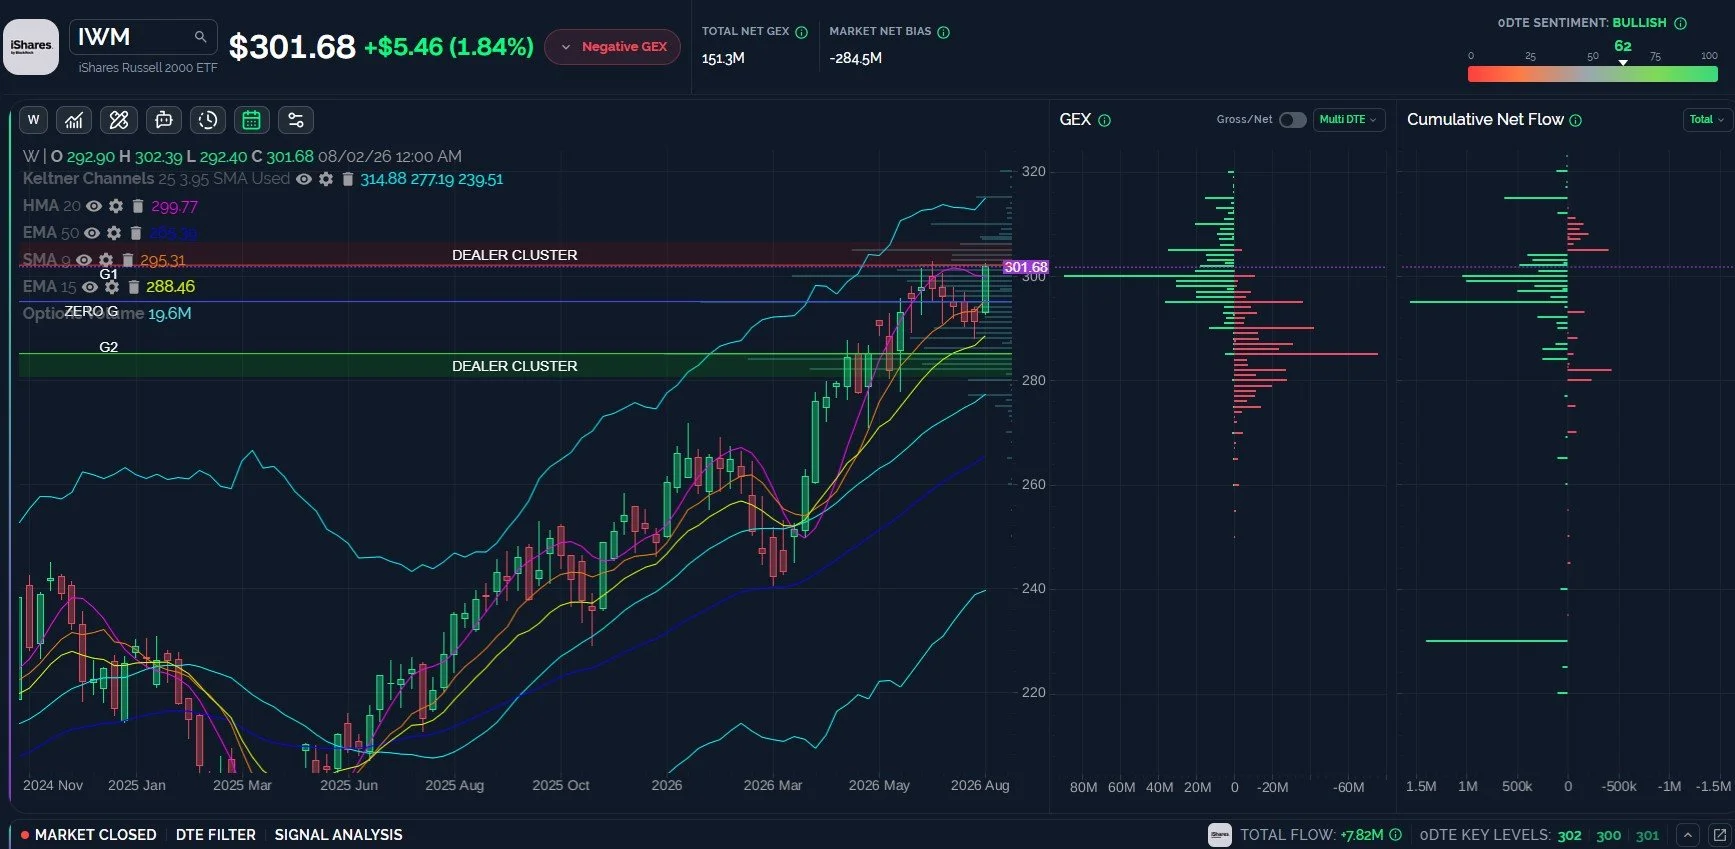Open EMA 50 settings gear
This screenshot has height=849, width=1735.
point(114,233)
